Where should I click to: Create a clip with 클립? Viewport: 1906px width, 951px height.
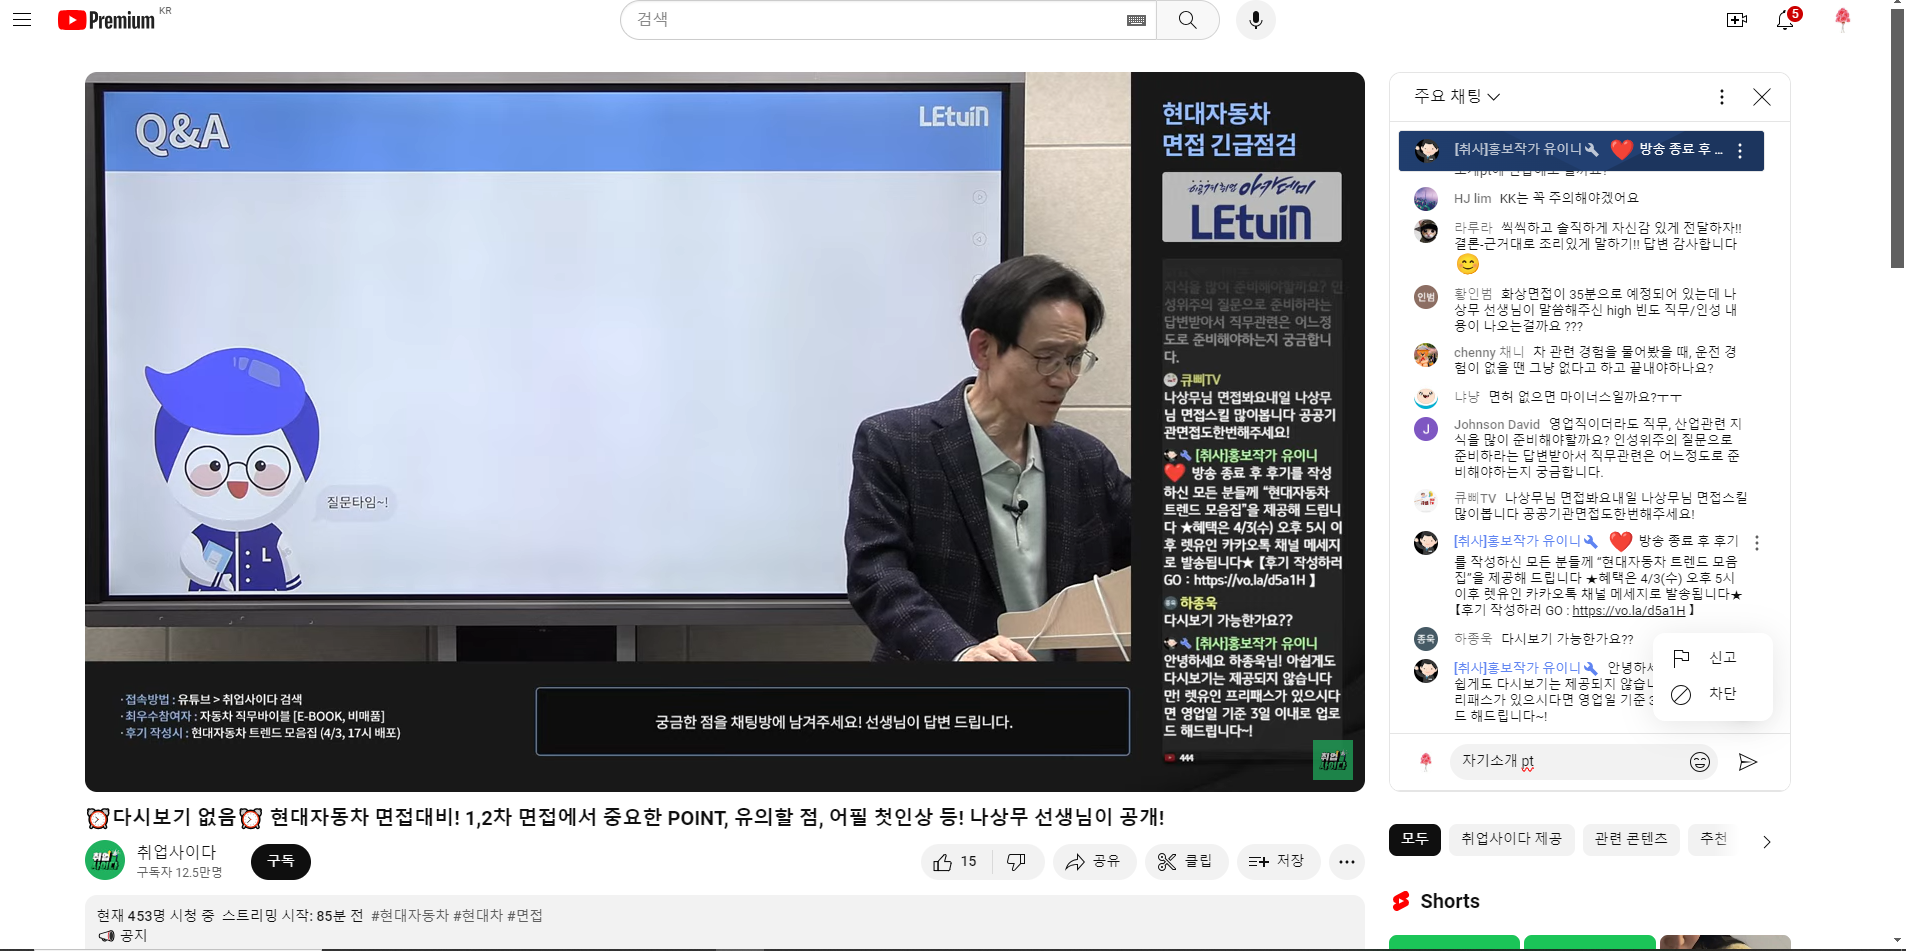coord(1185,862)
